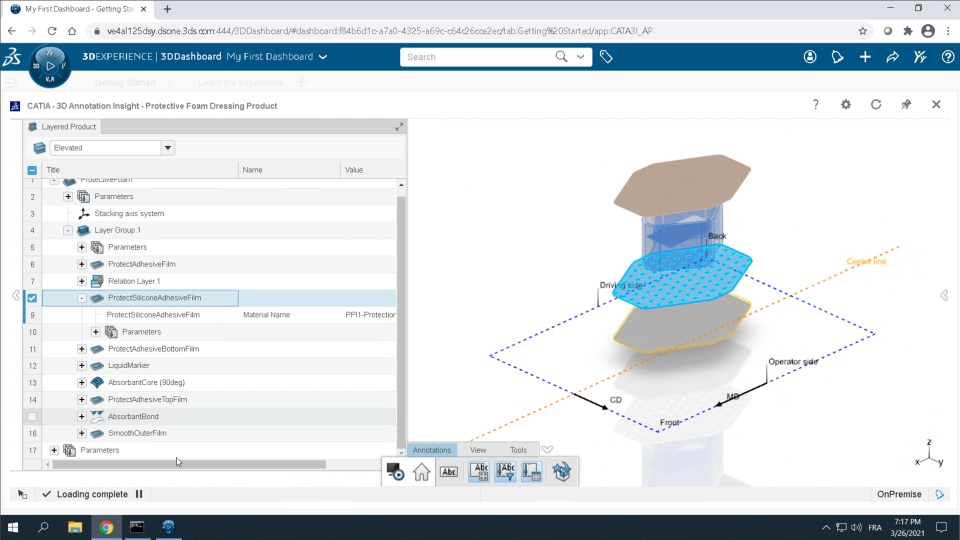The image size is (960, 540).
Task: Sort by the Name column header
Action: pyautogui.click(x=289, y=170)
